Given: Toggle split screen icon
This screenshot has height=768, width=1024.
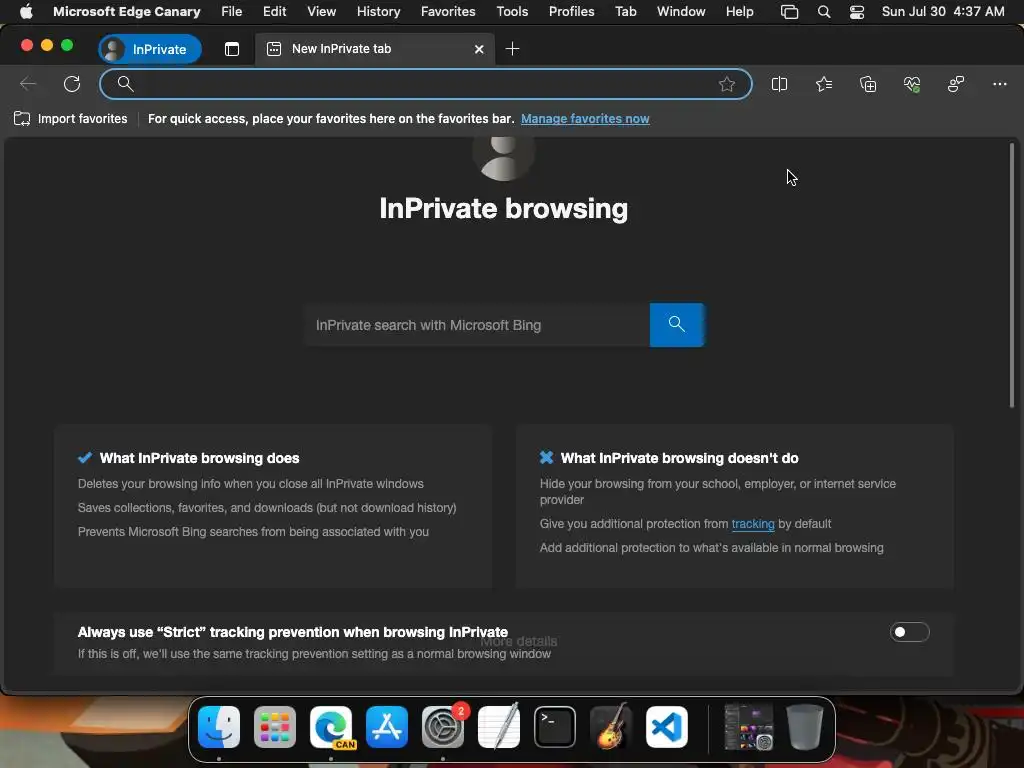Looking at the screenshot, I should coord(779,84).
